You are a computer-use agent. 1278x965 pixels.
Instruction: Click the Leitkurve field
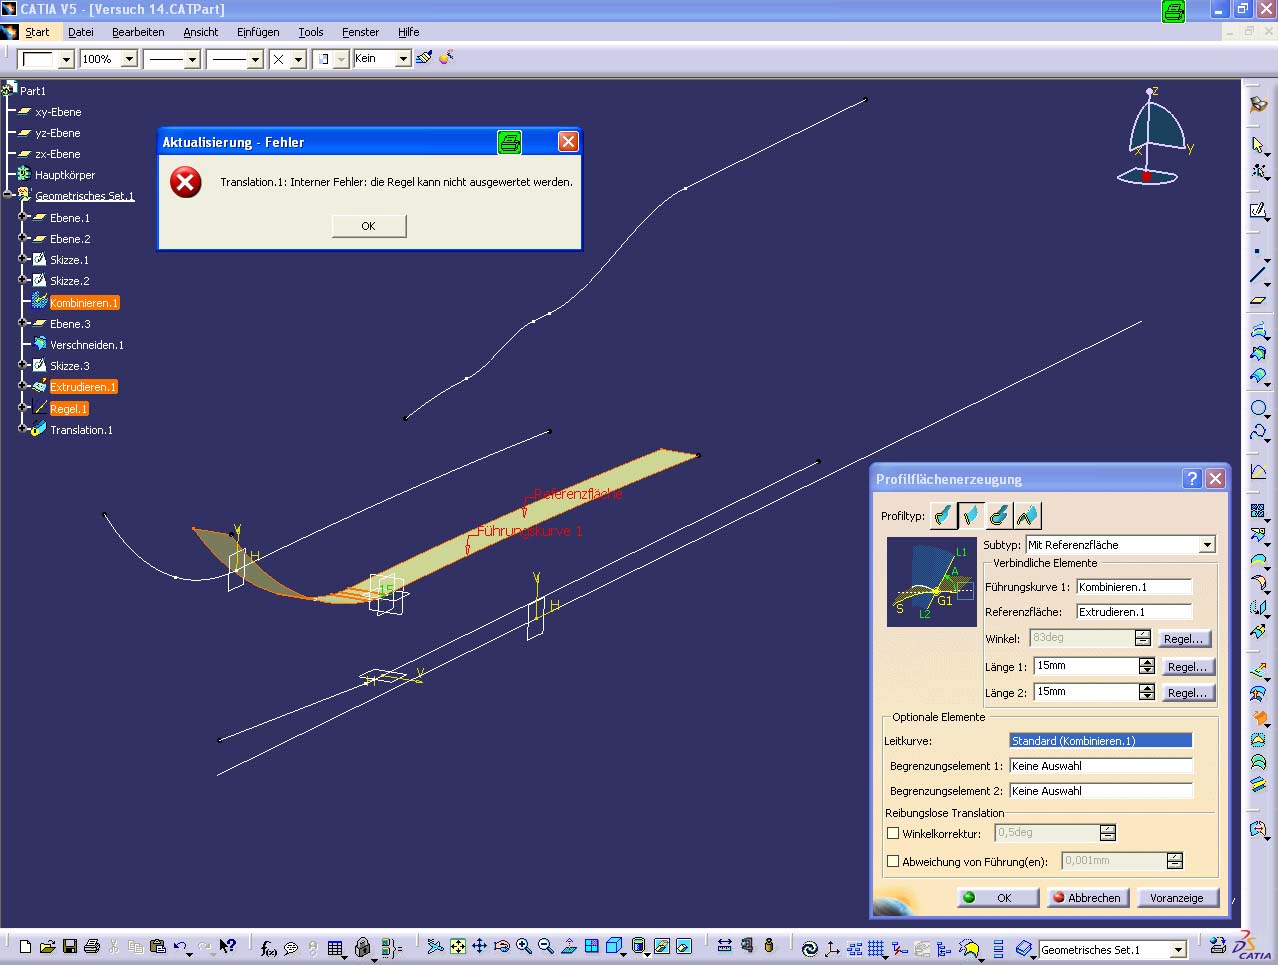(1101, 741)
